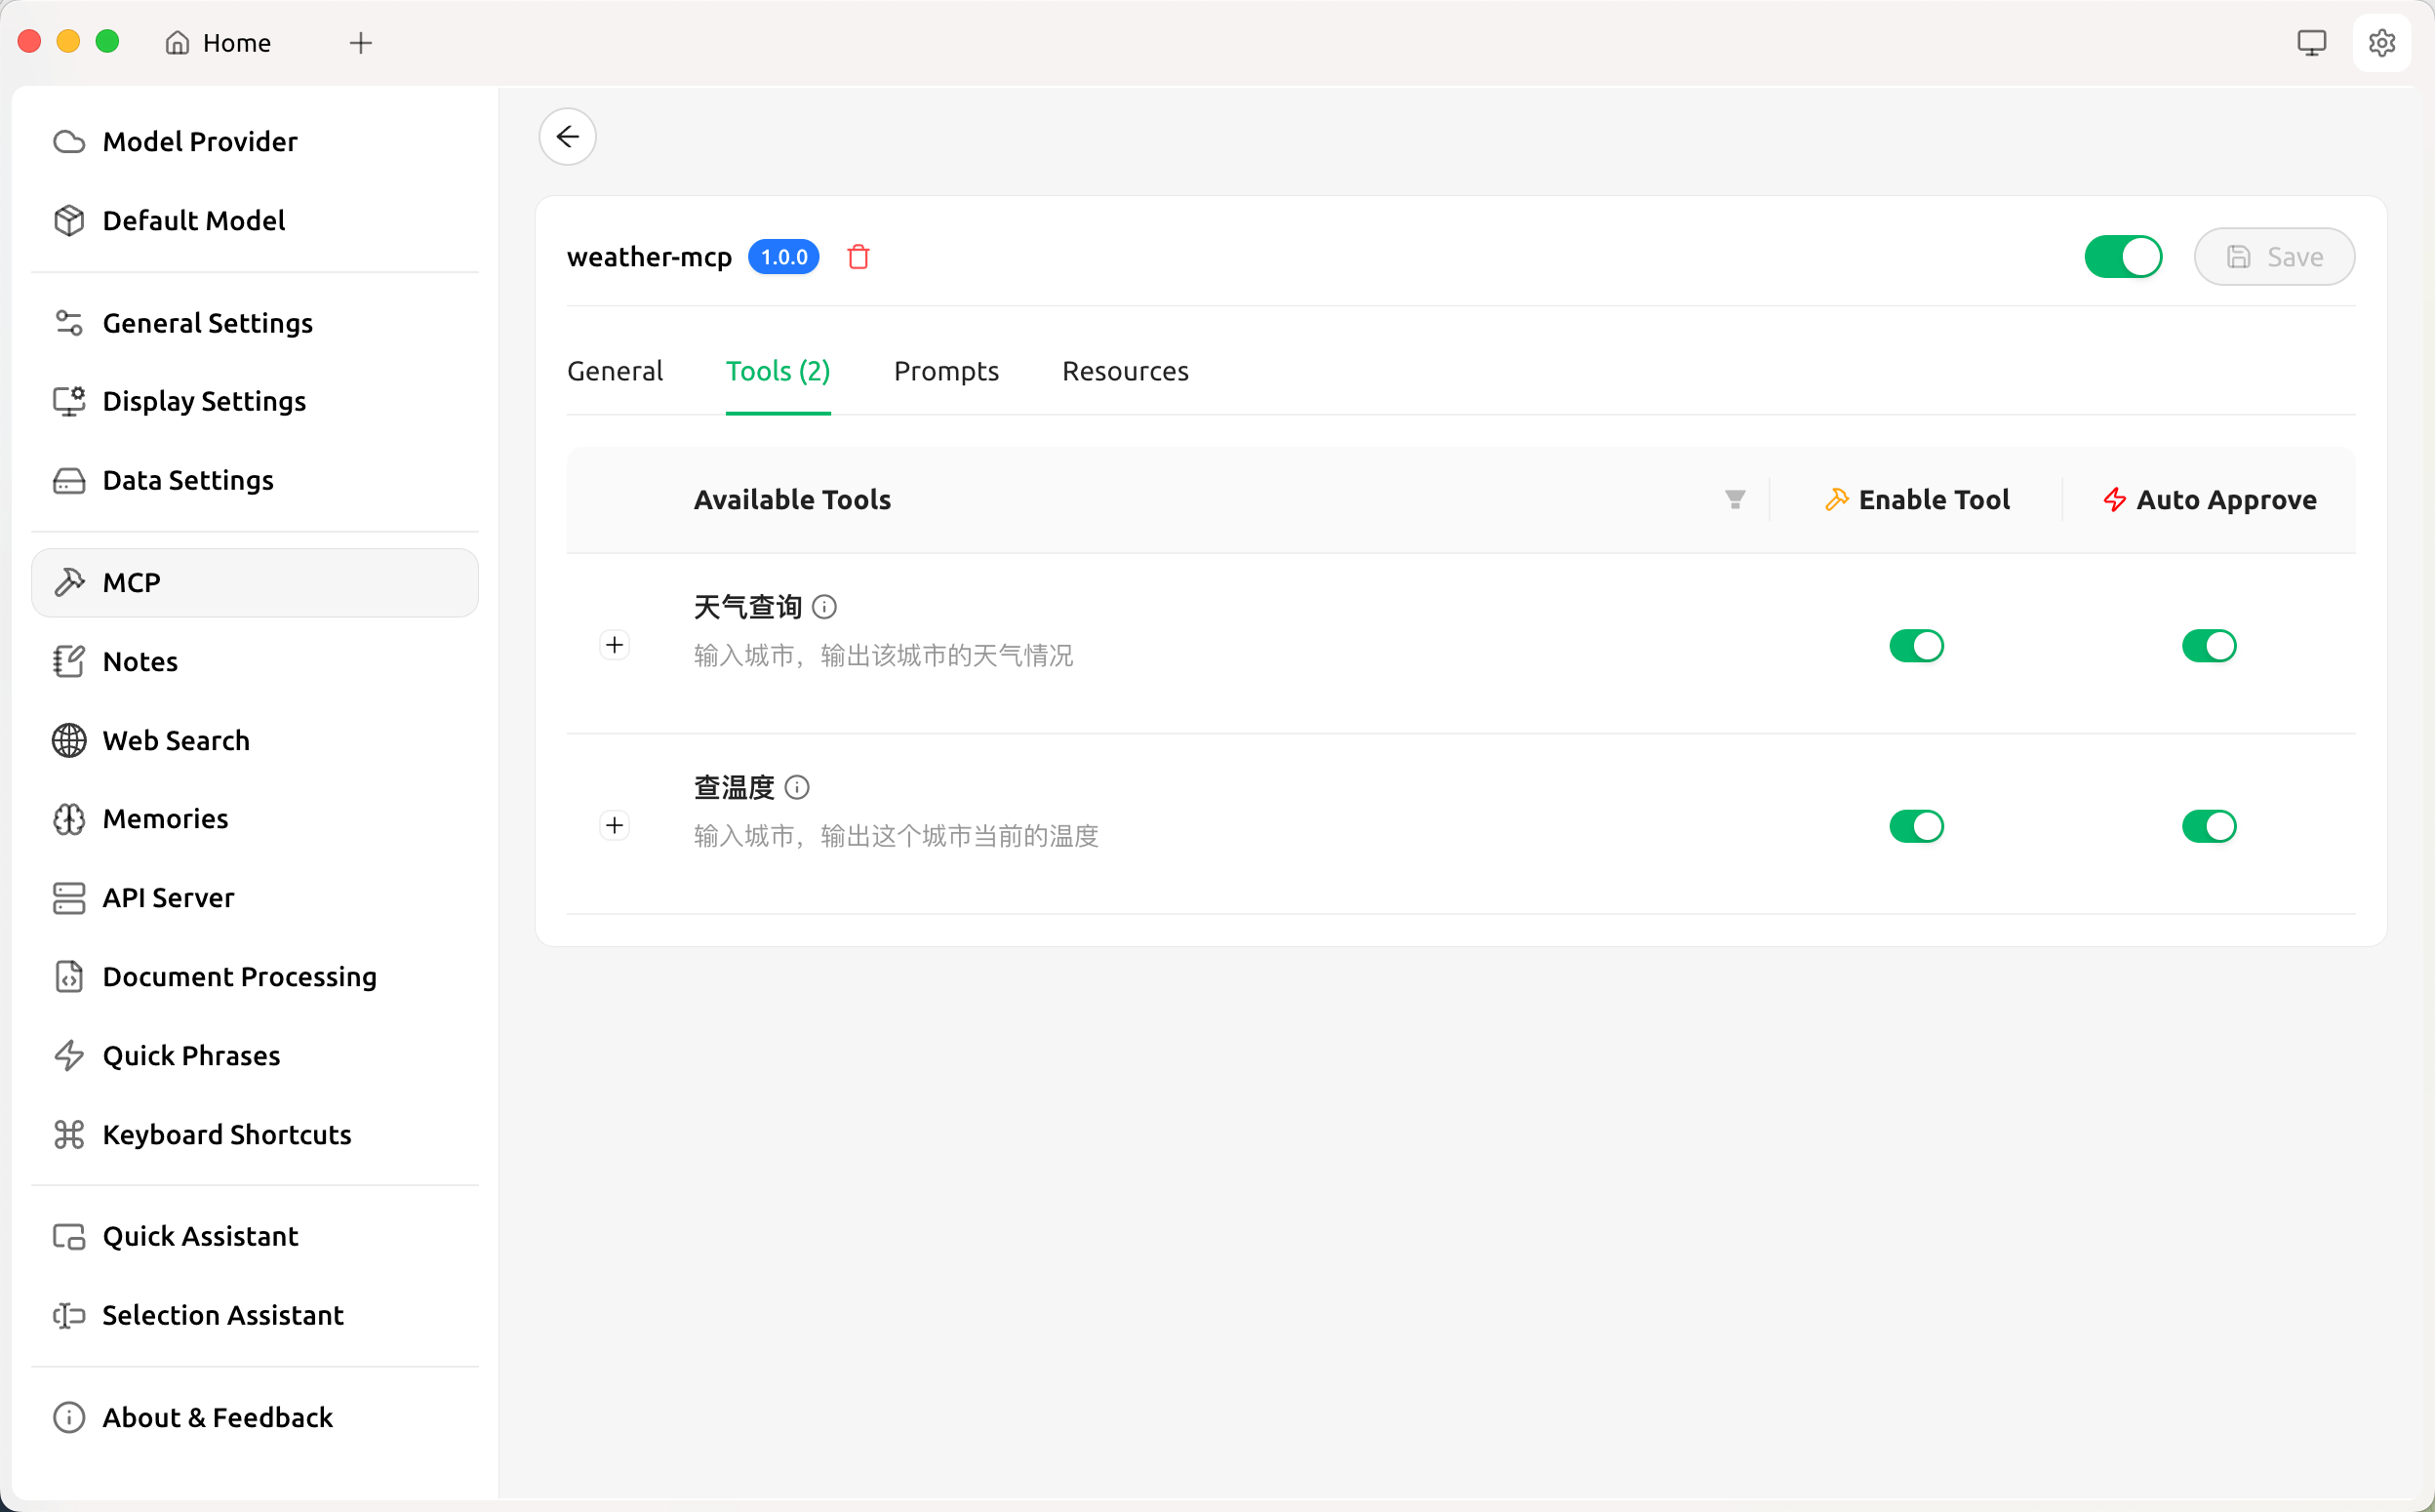
Task: Click the plus icon to add new tab
Action: (x=361, y=43)
